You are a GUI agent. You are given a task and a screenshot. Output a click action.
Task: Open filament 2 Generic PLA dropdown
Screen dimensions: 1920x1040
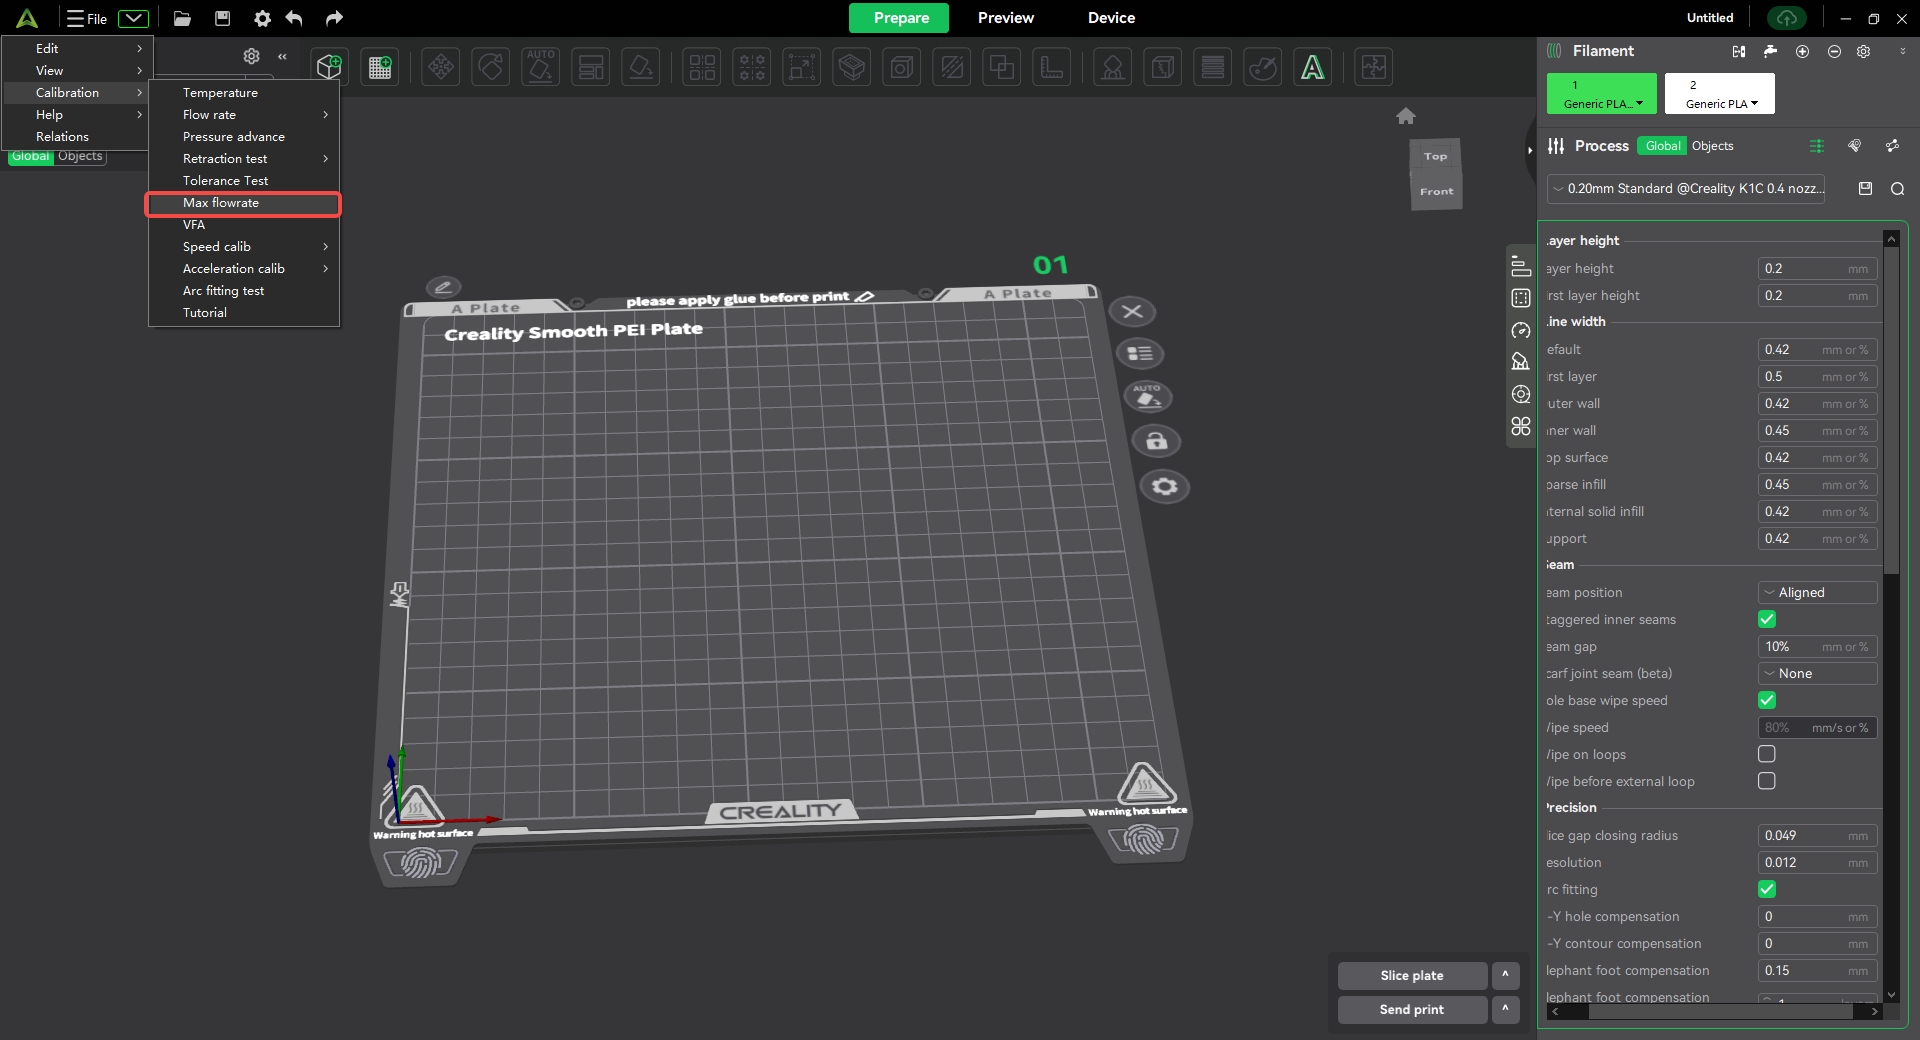click(1720, 94)
